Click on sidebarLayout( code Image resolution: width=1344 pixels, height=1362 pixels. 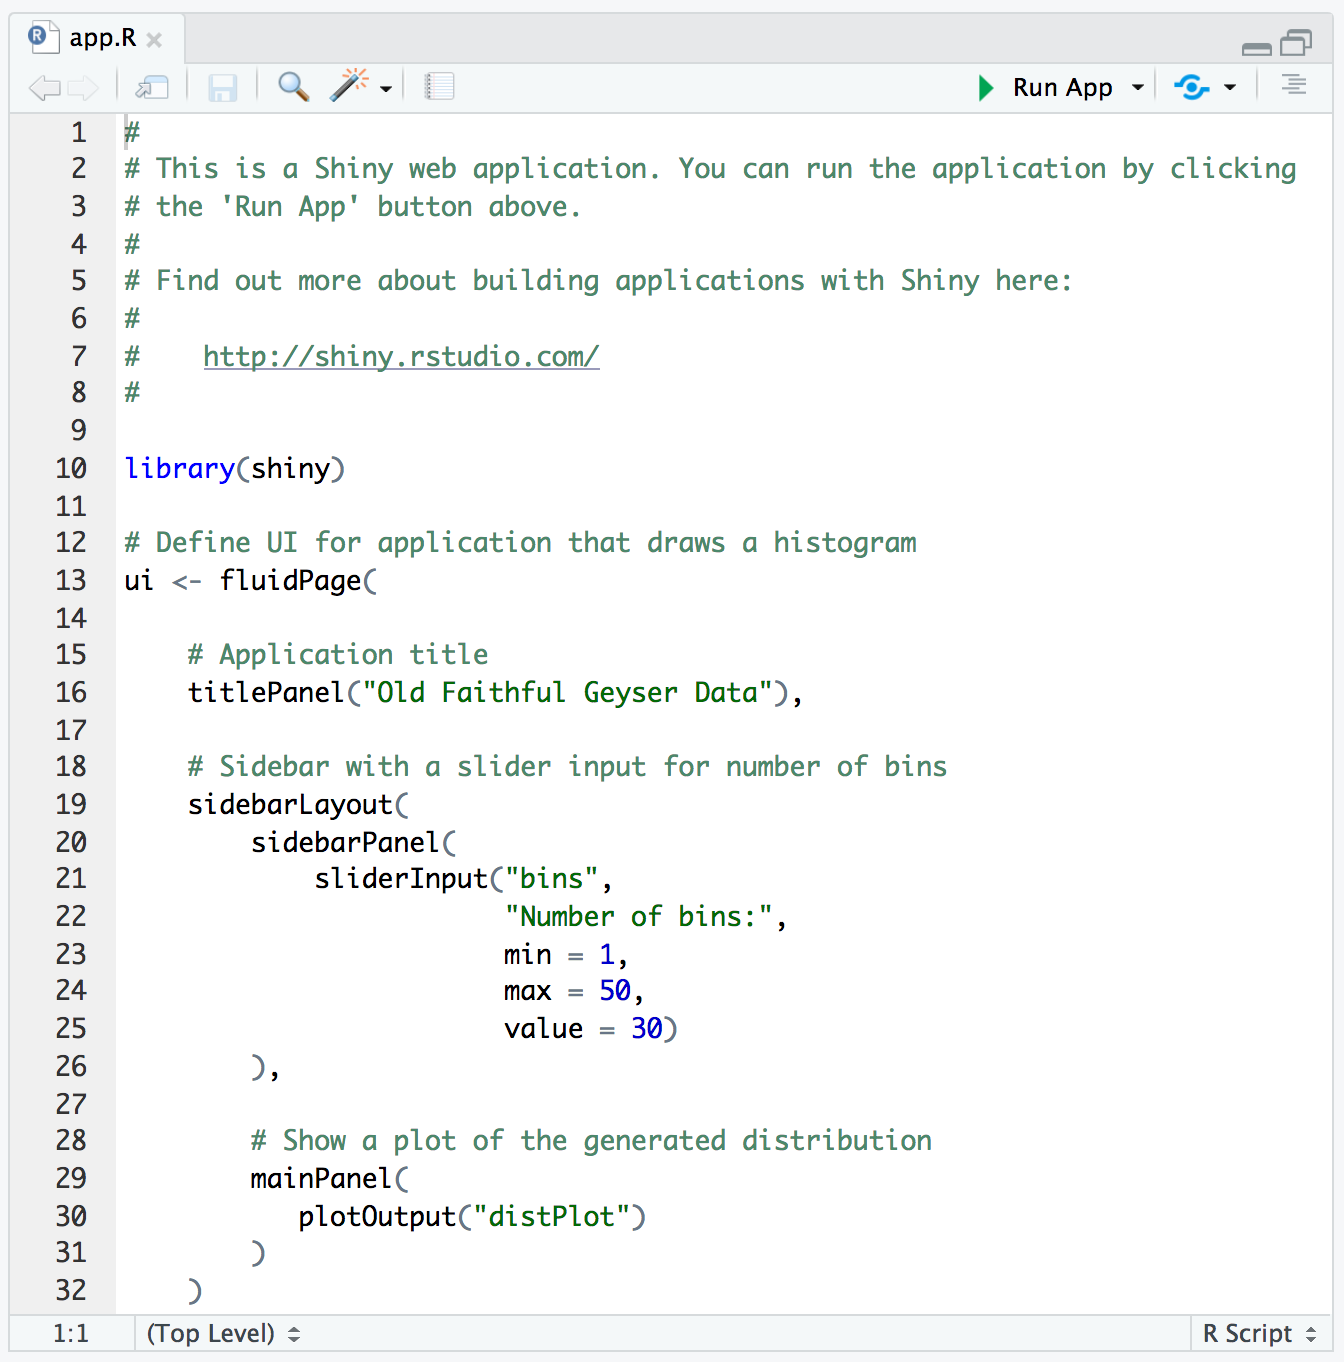[299, 804]
